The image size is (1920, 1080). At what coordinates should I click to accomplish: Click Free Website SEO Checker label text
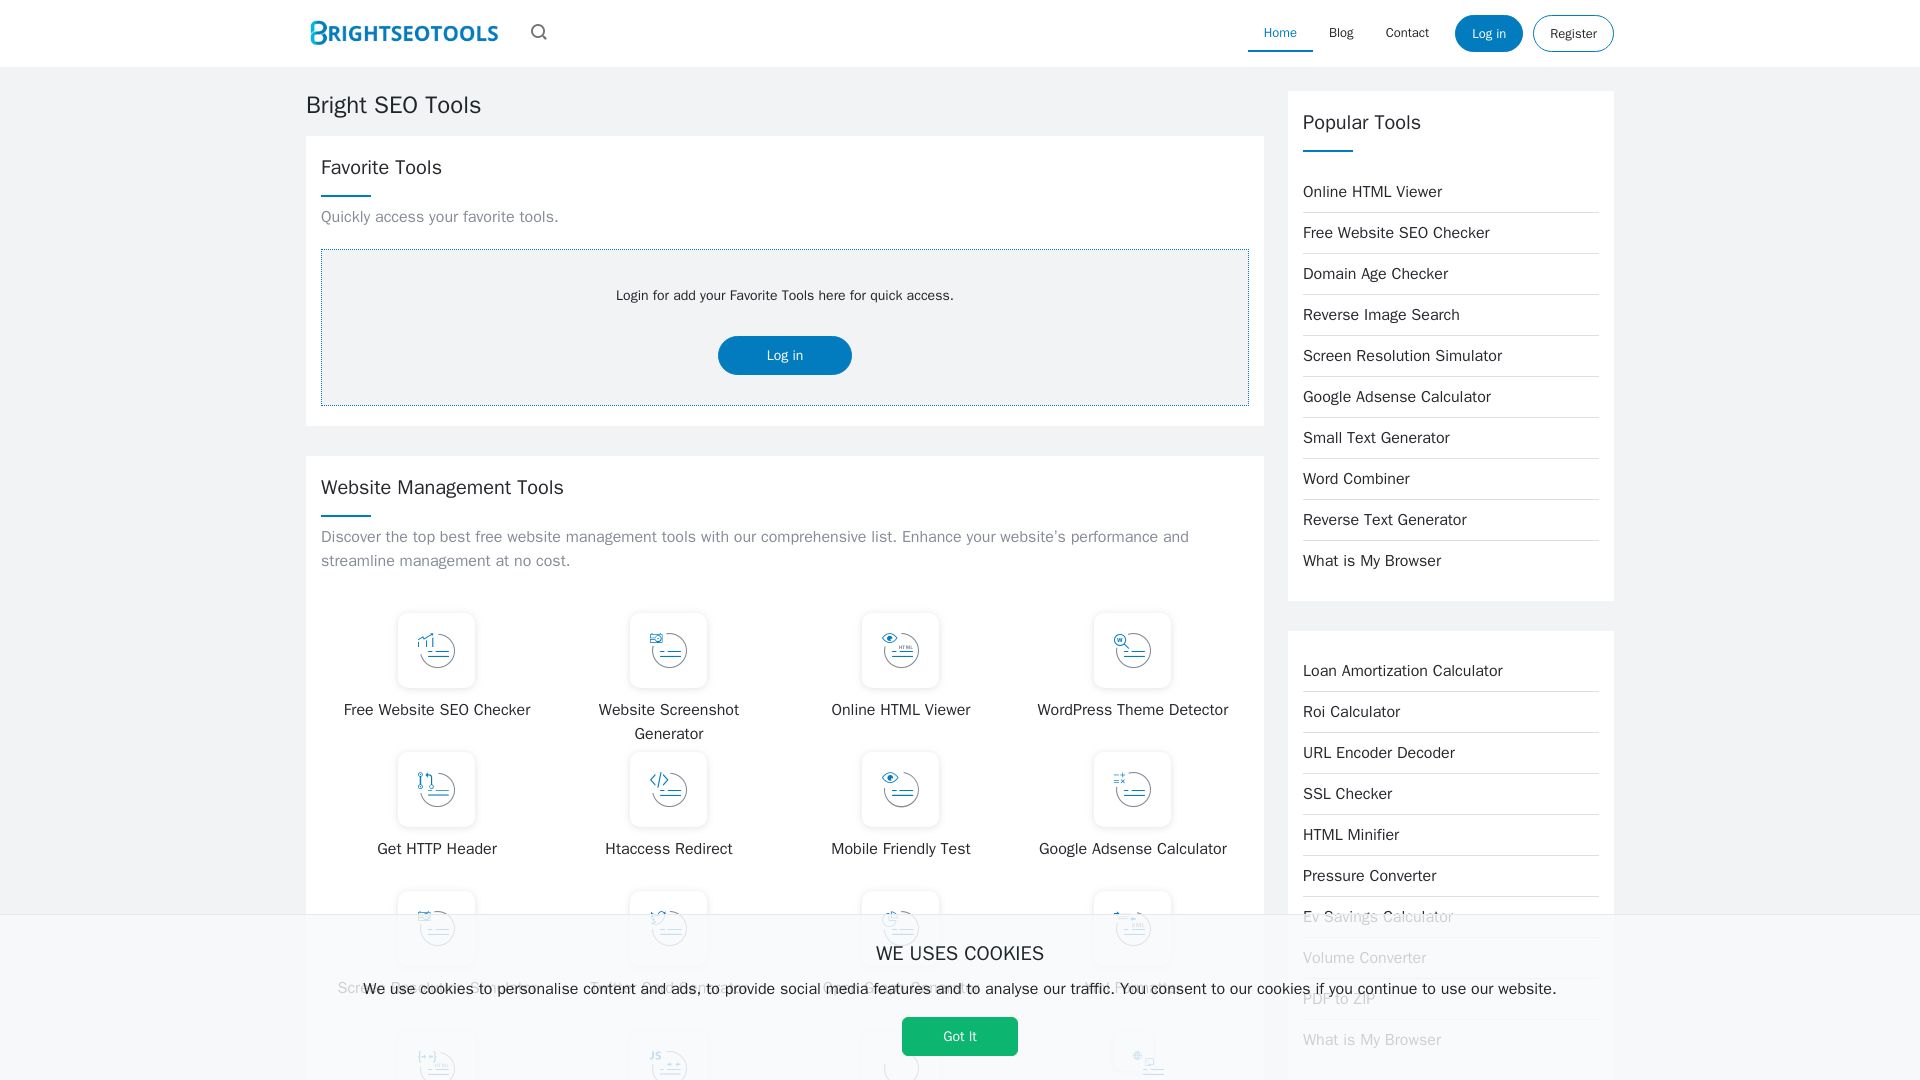[436, 710]
